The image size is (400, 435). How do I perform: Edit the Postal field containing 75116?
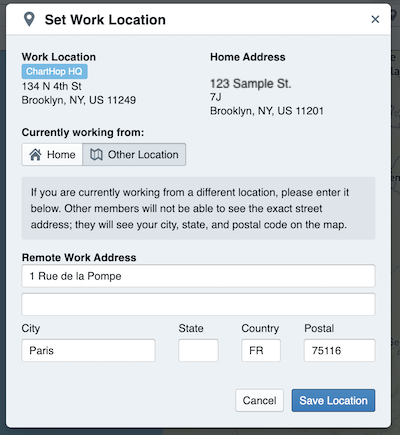[339, 350]
